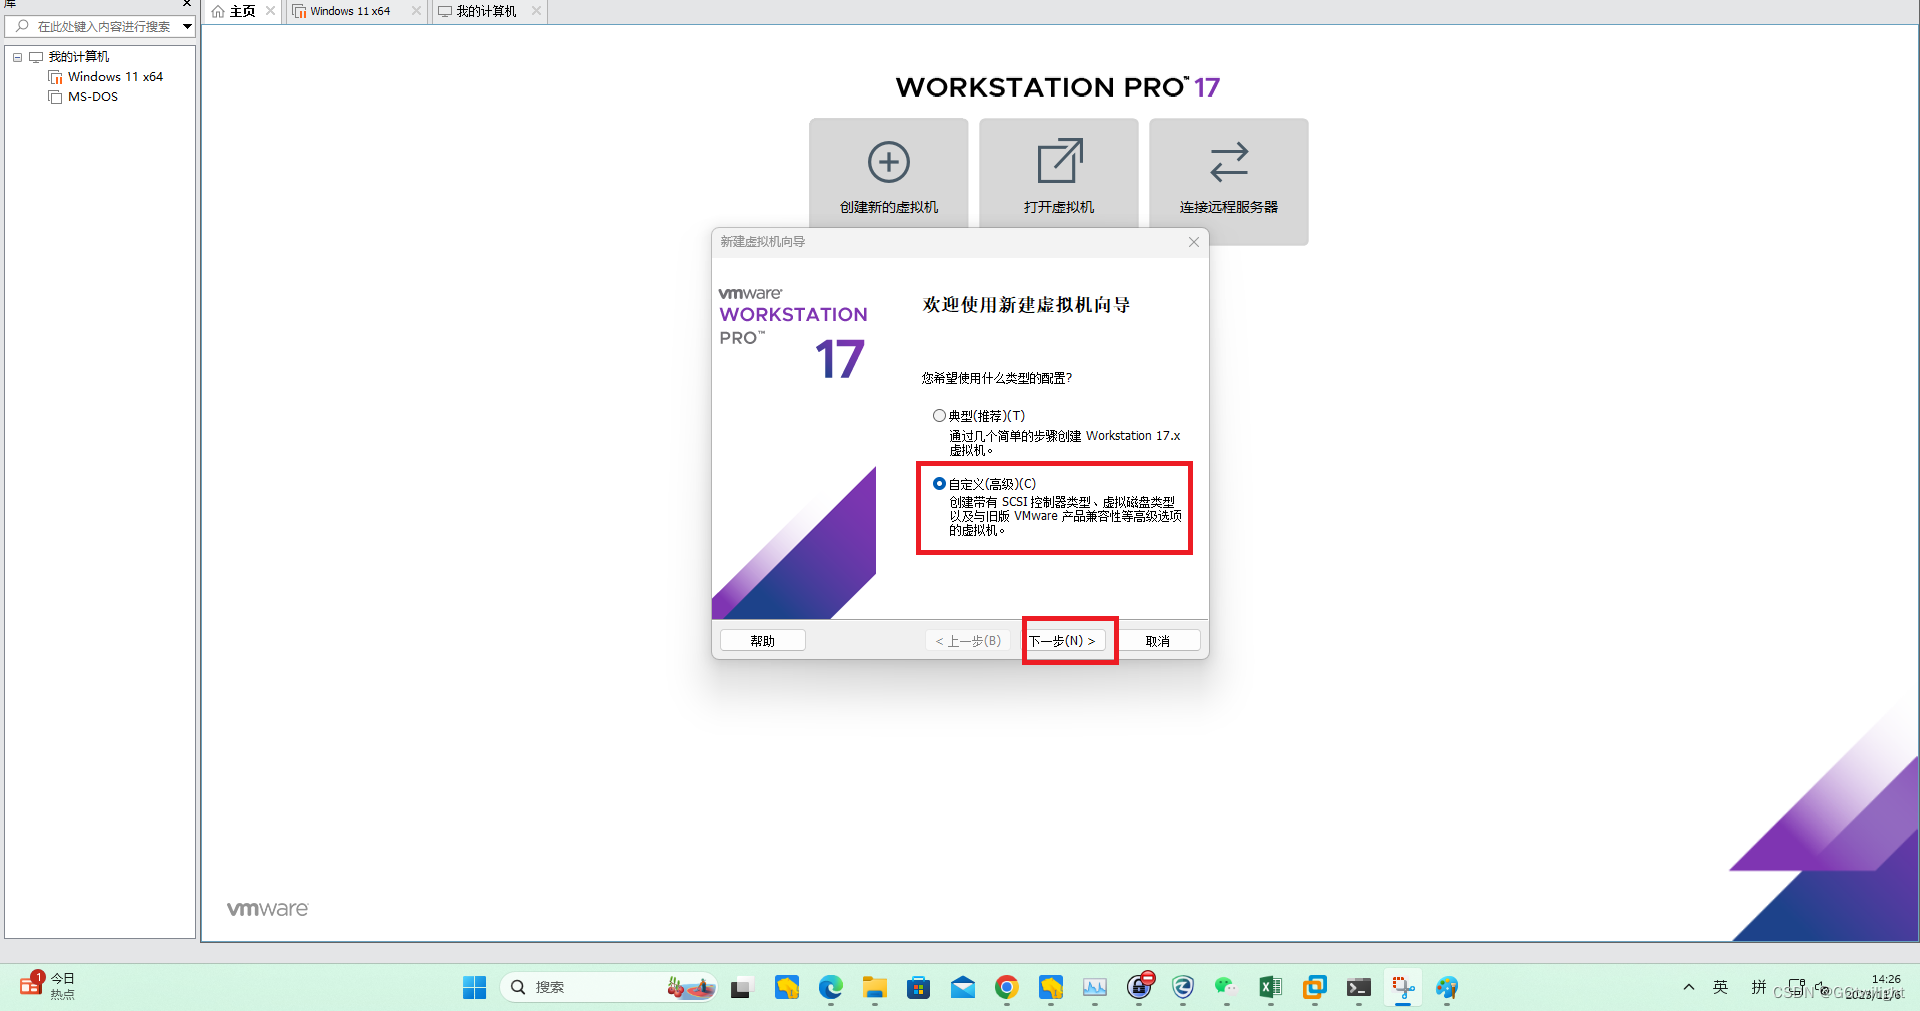Open Google Chrome from taskbar
Image resolution: width=1920 pixels, height=1011 pixels.
1007,988
